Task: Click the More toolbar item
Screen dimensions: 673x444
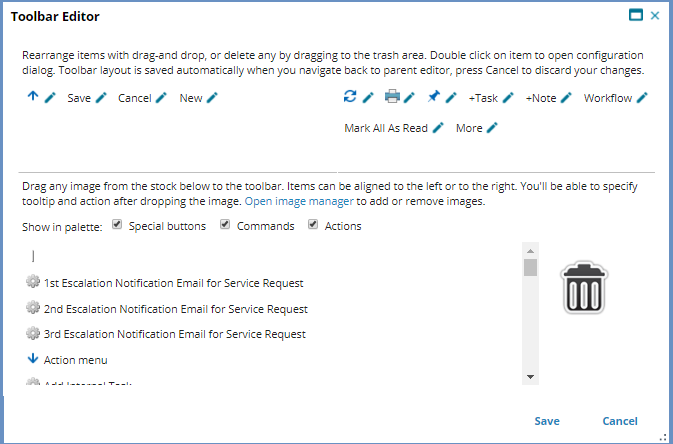Action: (x=469, y=128)
